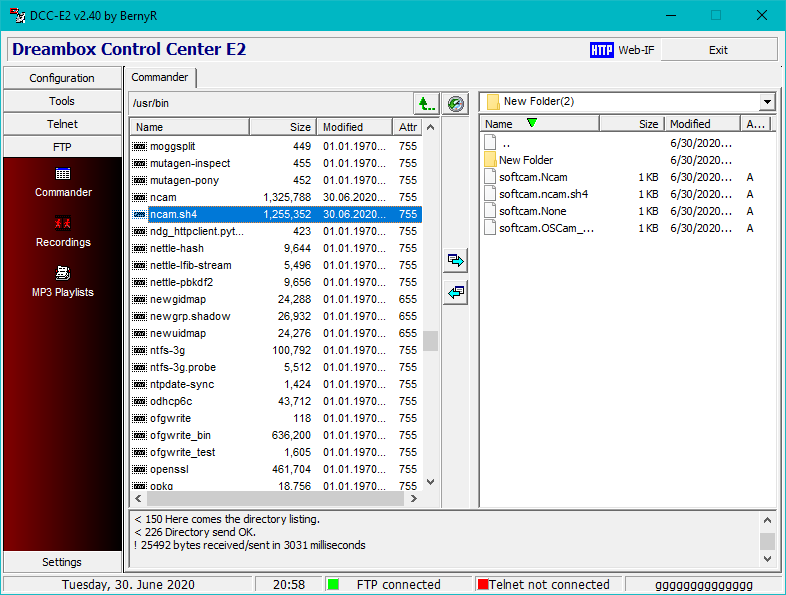The image size is (786, 595).
Task: Click the right-pointing transfer arrow icon
Action: coord(456,261)
